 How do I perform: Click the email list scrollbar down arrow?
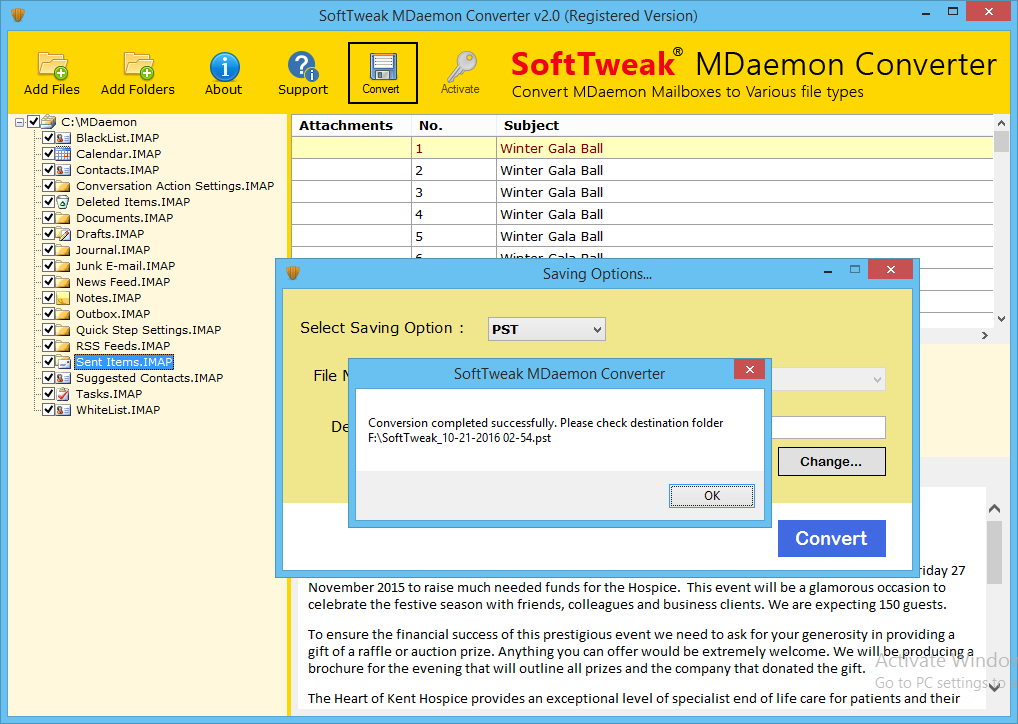(1001, 319)
